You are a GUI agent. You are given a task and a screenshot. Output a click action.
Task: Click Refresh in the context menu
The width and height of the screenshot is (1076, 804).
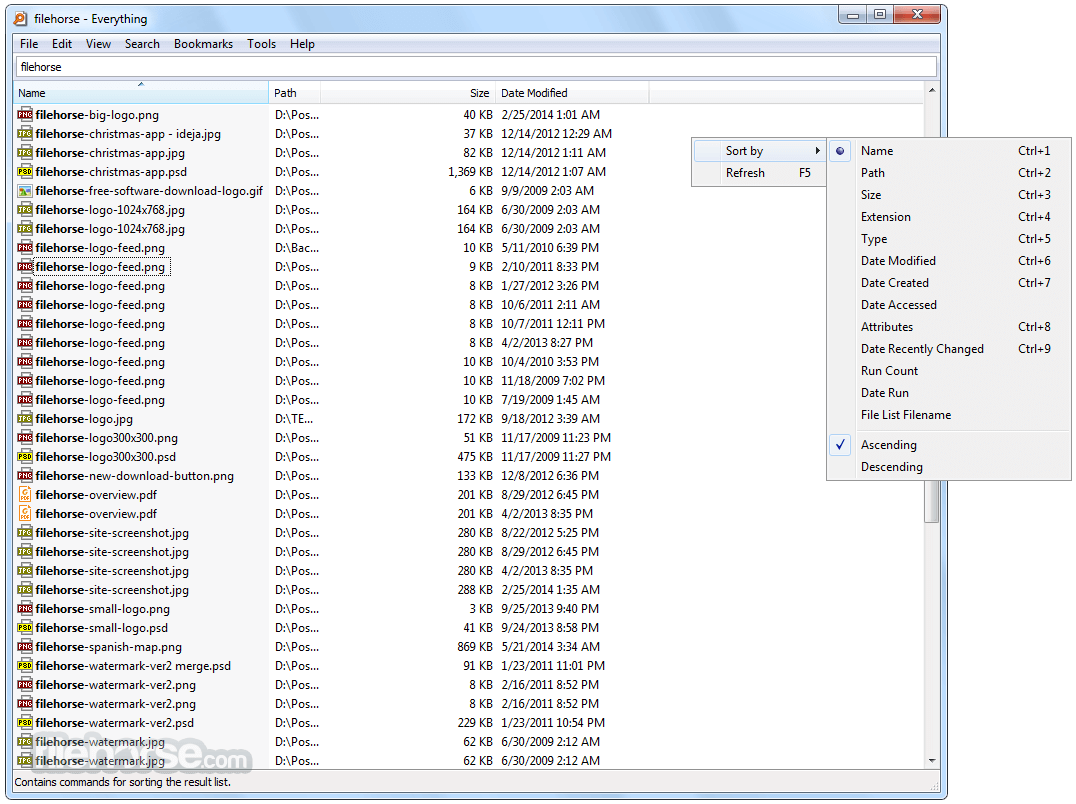pyautogui.click(x=759, y=173)
